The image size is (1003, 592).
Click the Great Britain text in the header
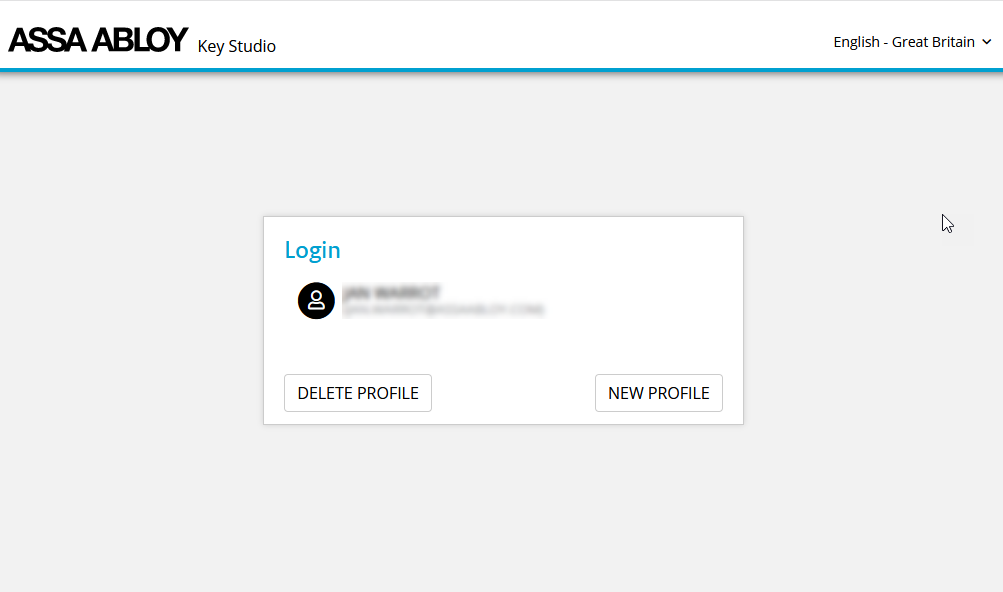pyautogui.click(x=932, y=42)
